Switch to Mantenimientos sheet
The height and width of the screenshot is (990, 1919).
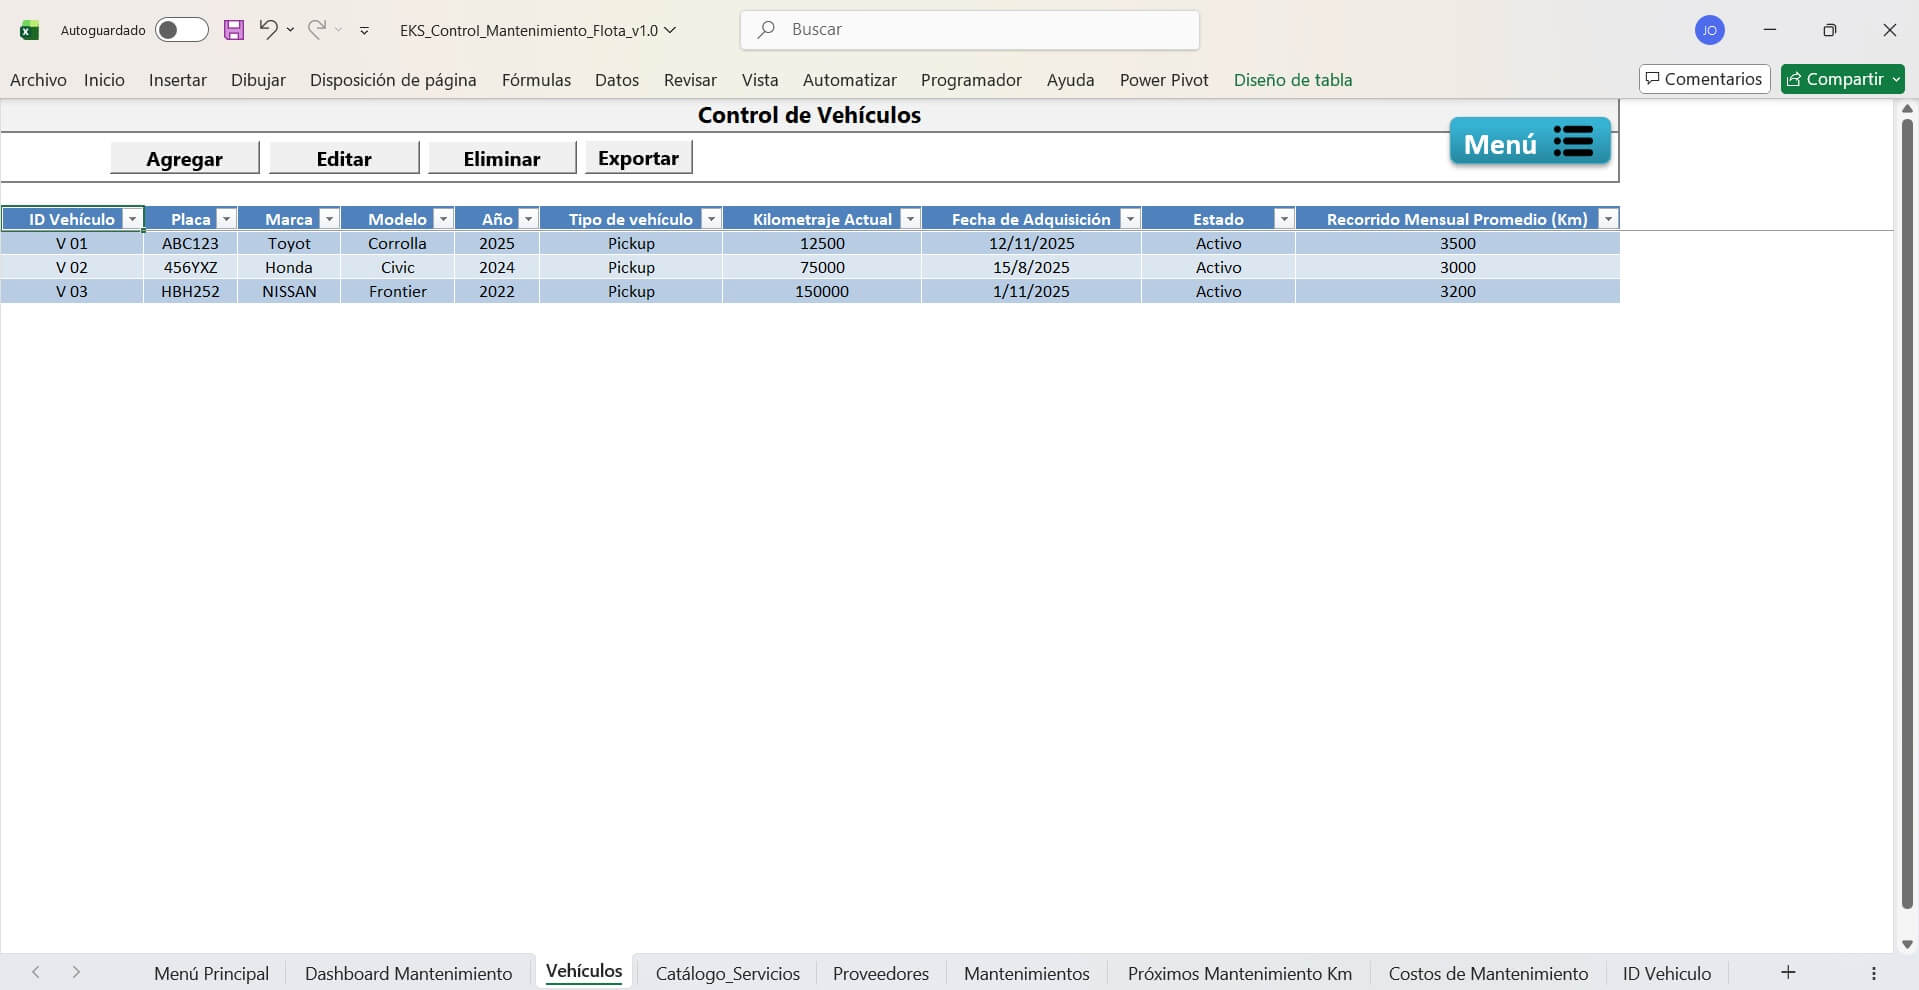coord(1027,973)
